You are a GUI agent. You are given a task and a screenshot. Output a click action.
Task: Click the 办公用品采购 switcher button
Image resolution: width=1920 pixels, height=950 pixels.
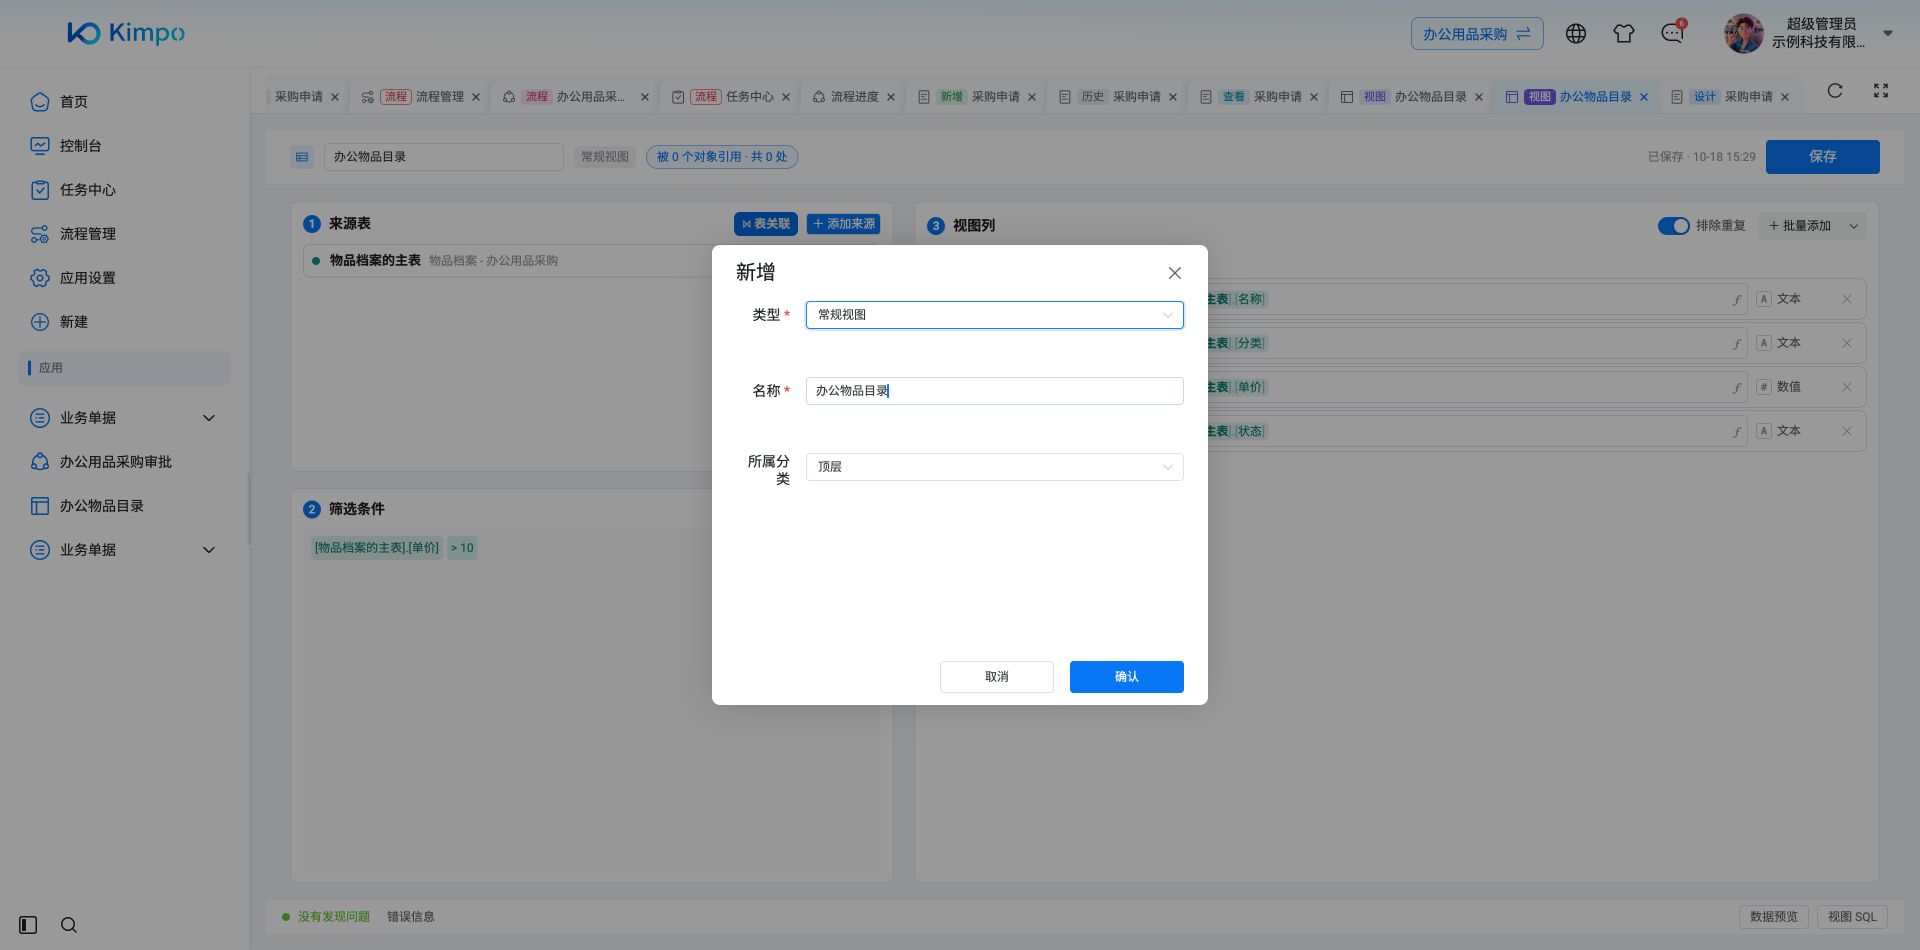tap(1477, 34)
